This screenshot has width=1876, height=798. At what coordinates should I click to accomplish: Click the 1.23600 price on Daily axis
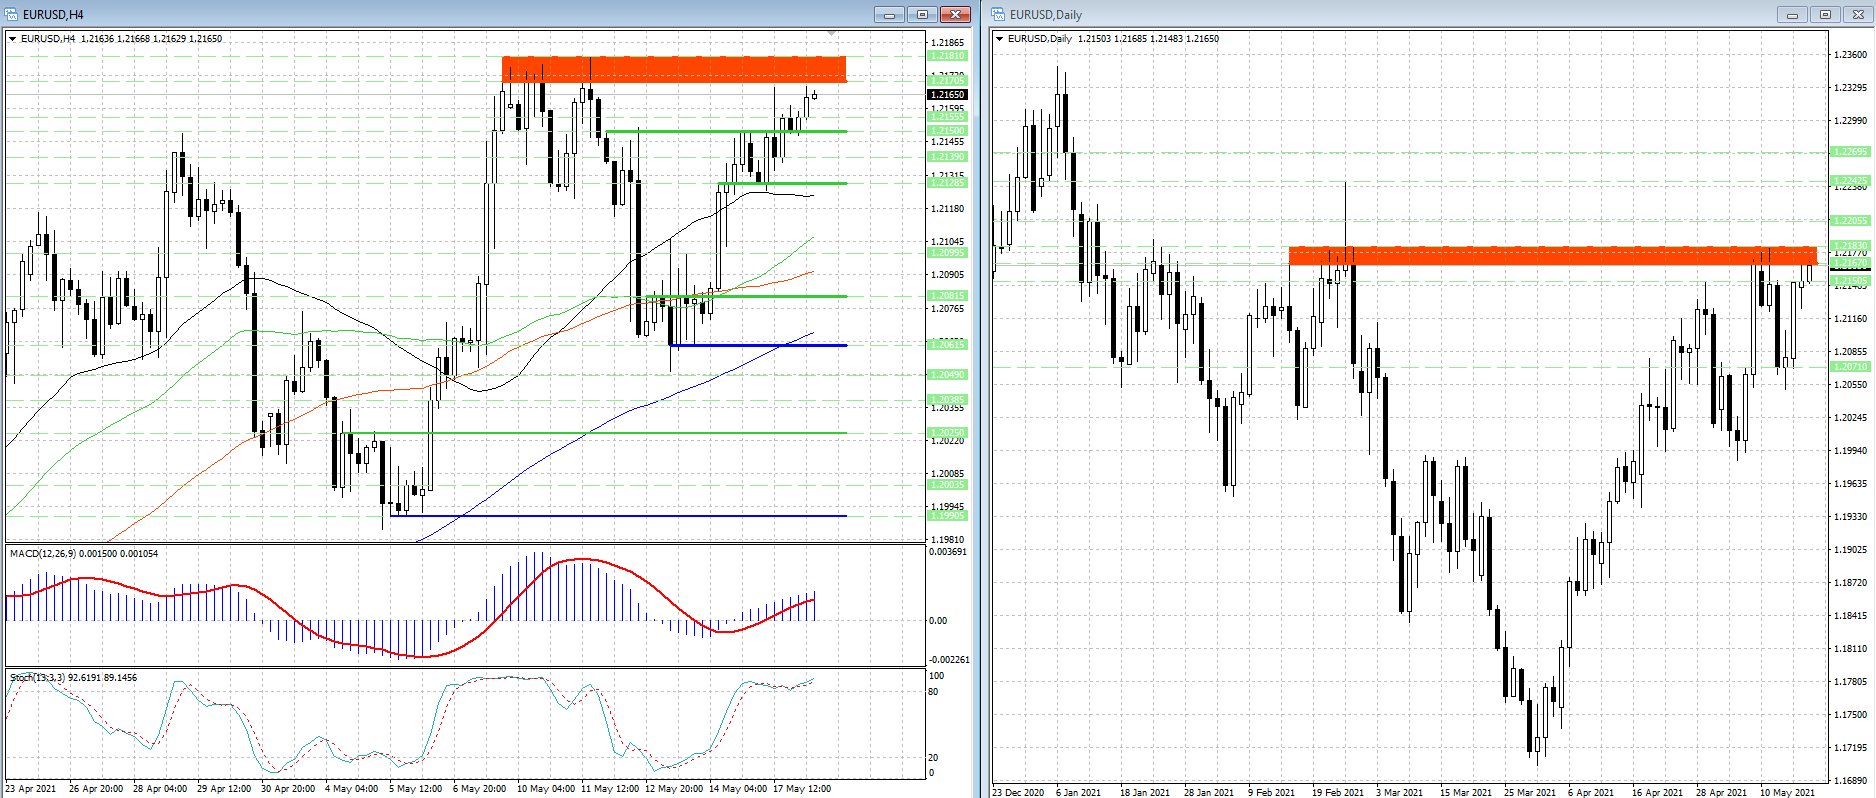tap(1850, 55)
